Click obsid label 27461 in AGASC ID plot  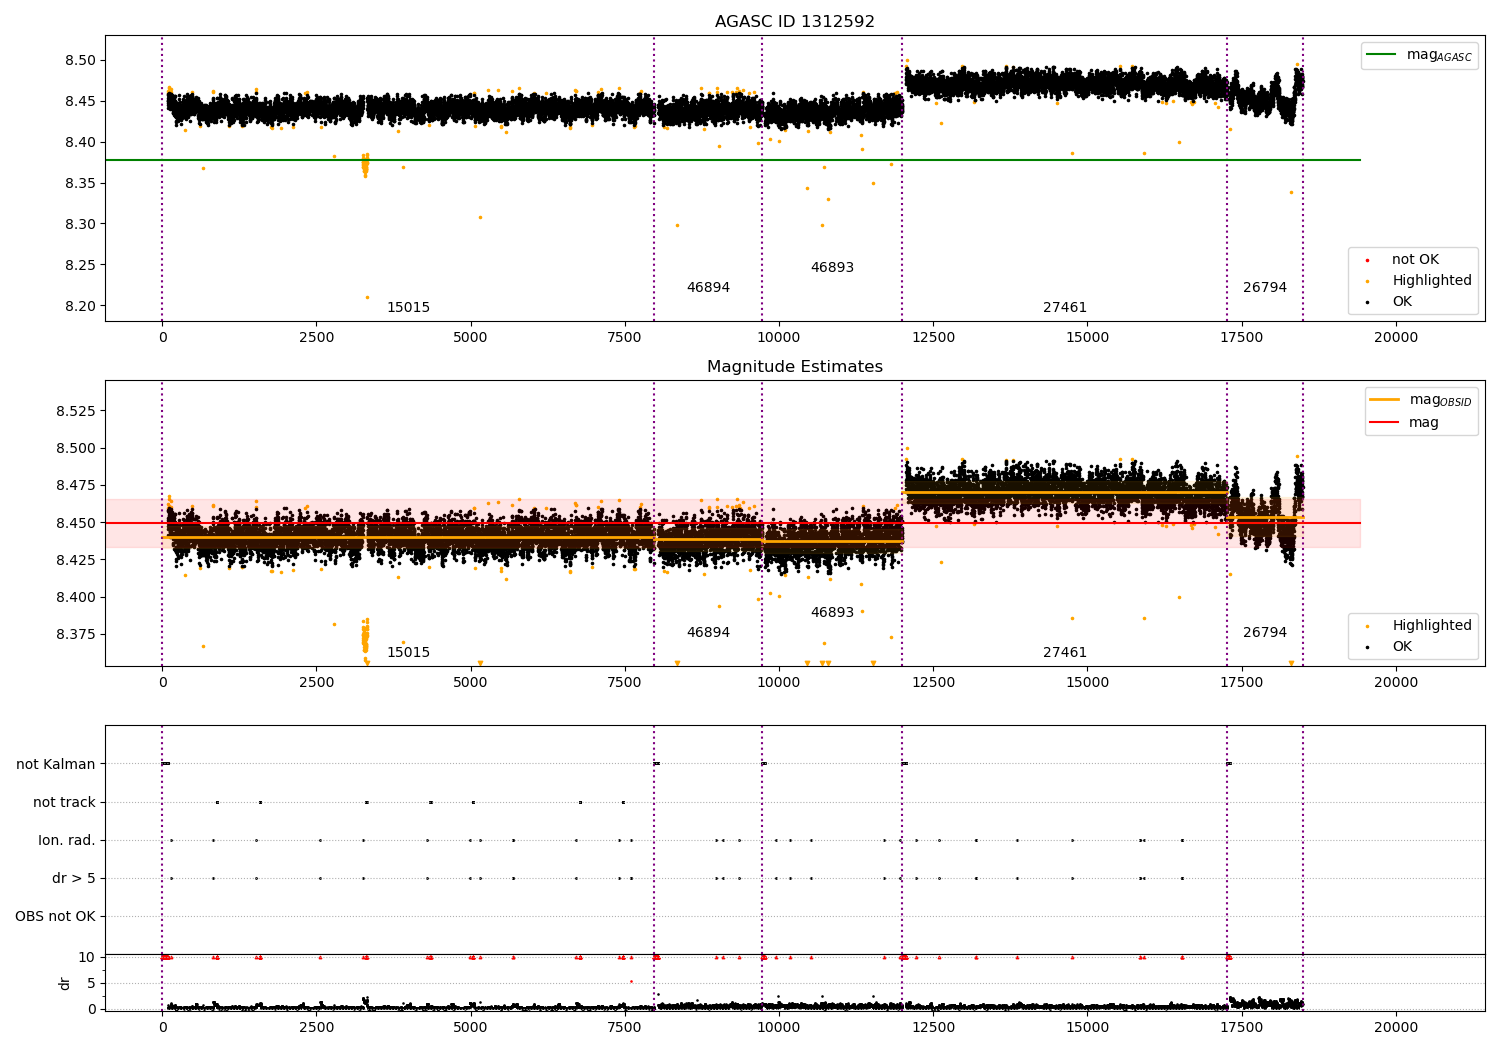1065,307
